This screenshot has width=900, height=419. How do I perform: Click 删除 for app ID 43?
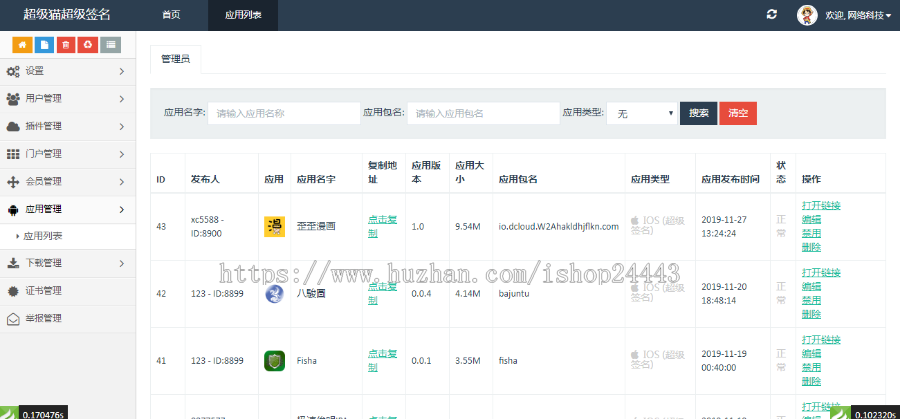(811, 247)
